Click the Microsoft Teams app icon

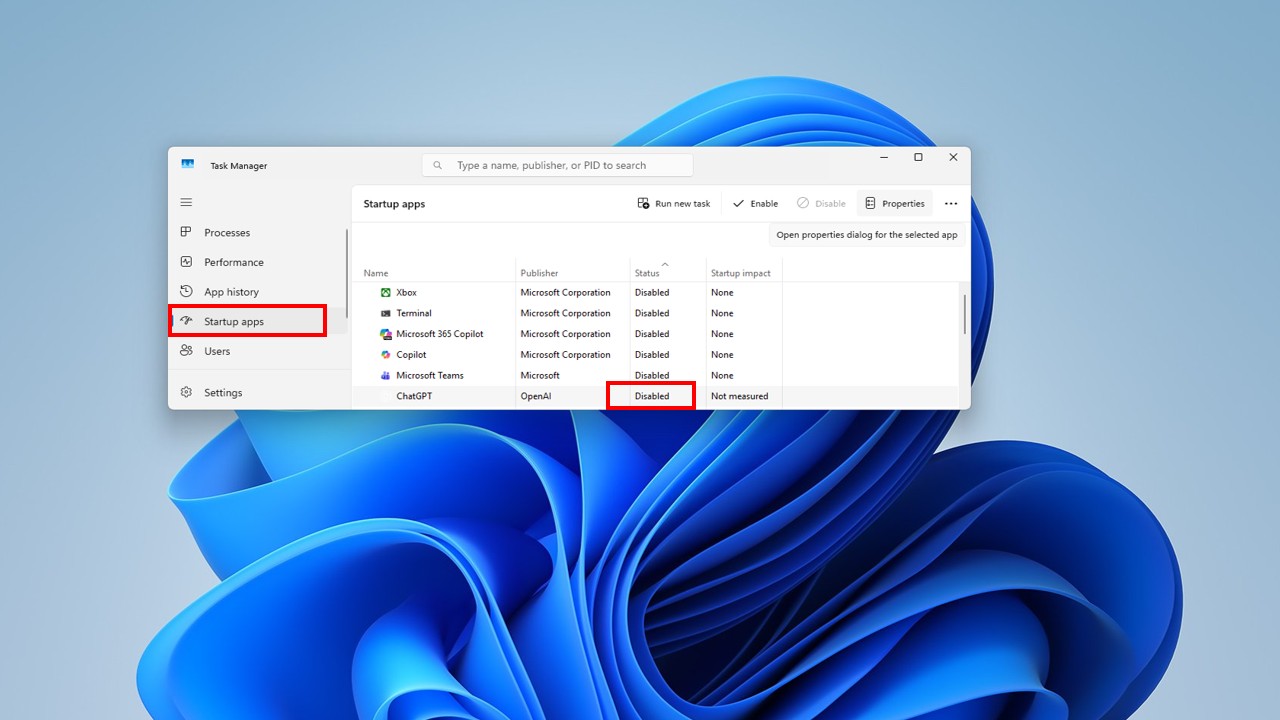click(x=386, y=376)
